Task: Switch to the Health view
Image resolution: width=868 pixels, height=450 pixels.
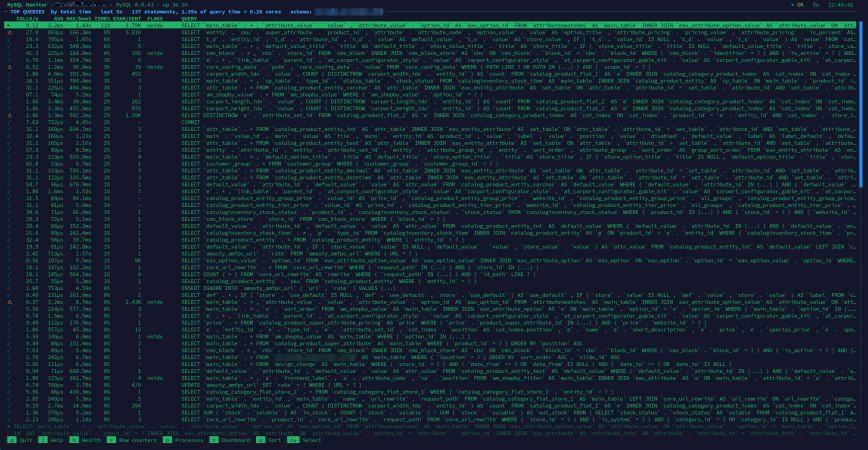Action: coord(91,440)
